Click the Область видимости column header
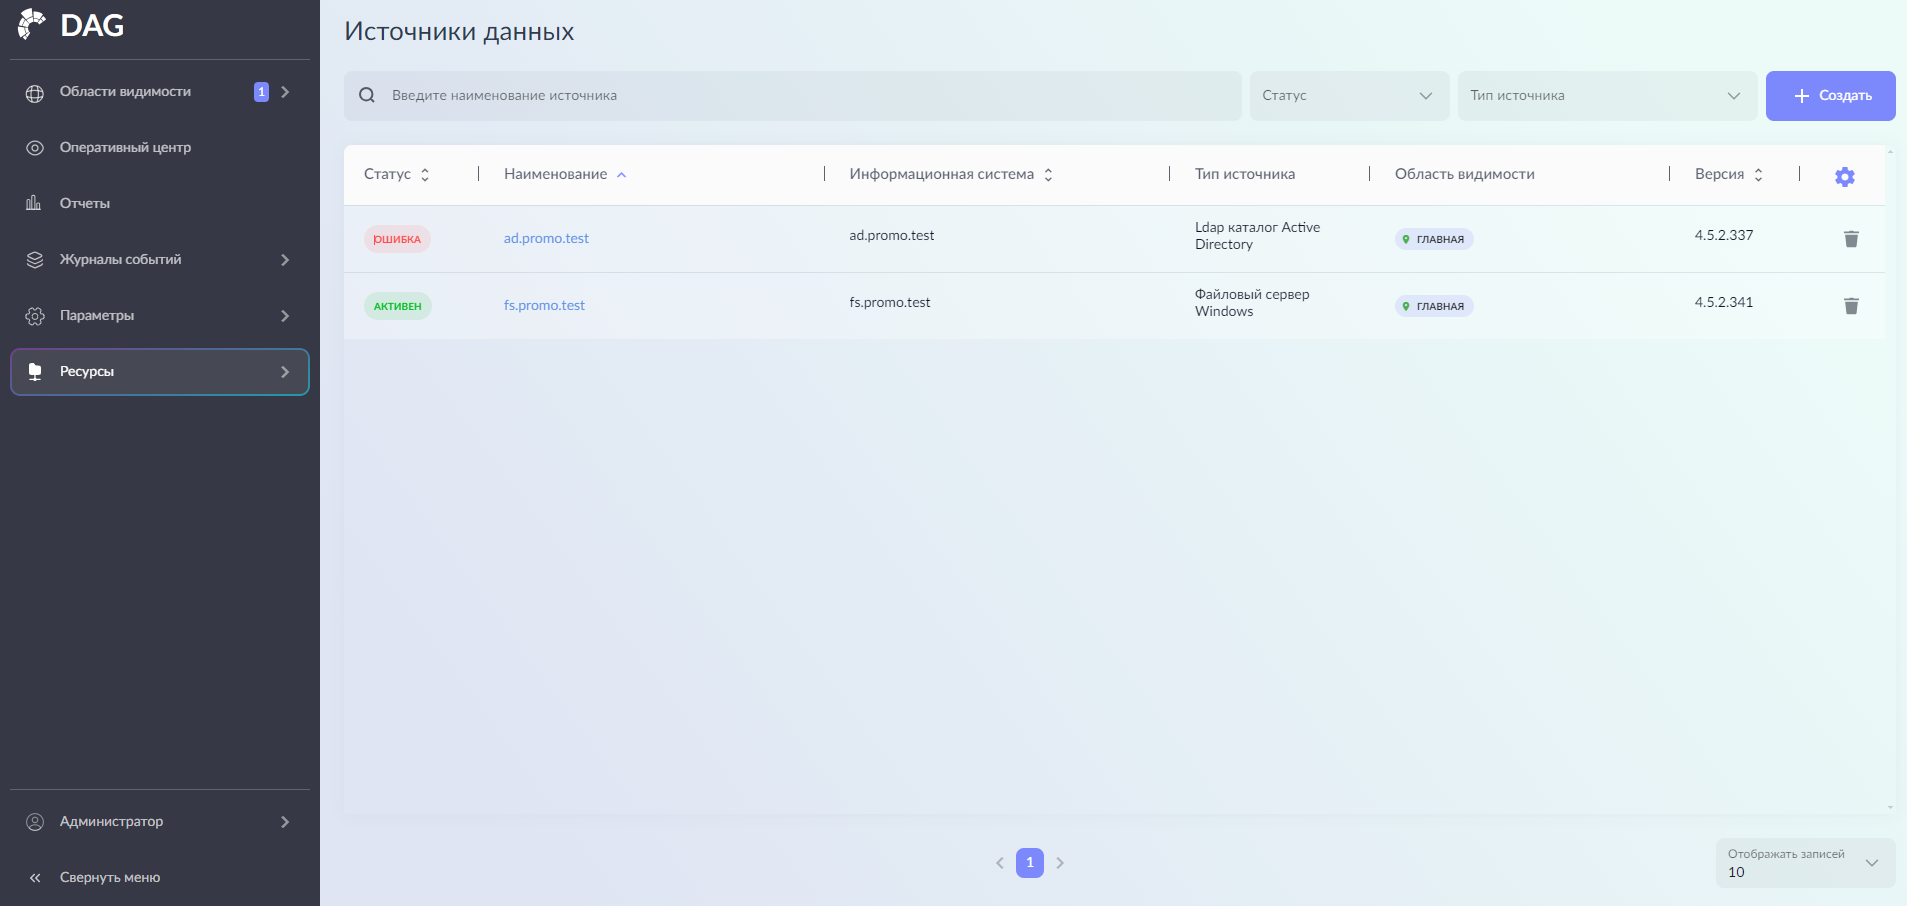Viewport: 1907px width, 906px height. tap(1465, 174)
